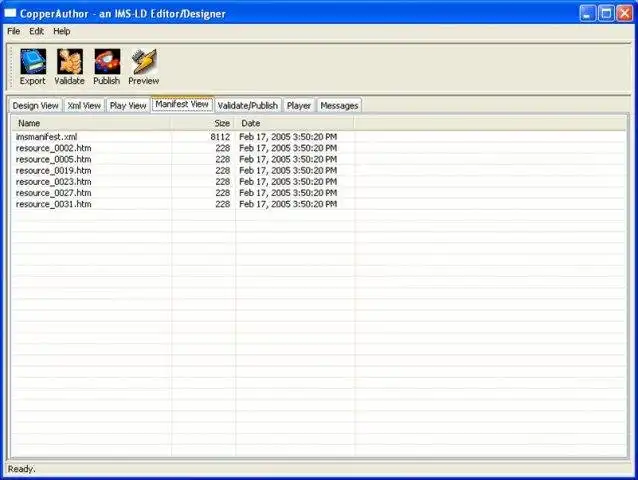Viewport: 638px width, 480px height.
Task: Switch to the Play View tab
Action: click(128, 105)
